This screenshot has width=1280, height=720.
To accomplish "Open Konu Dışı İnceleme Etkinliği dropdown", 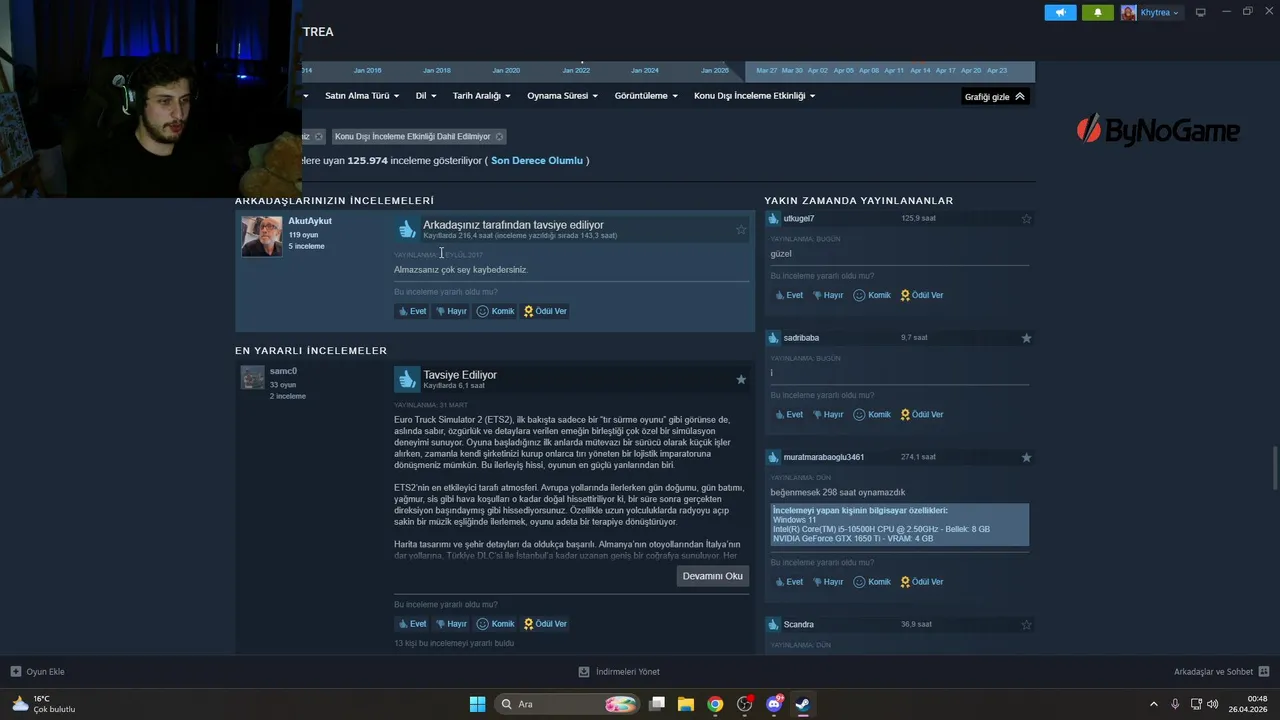I will [755, 96].
